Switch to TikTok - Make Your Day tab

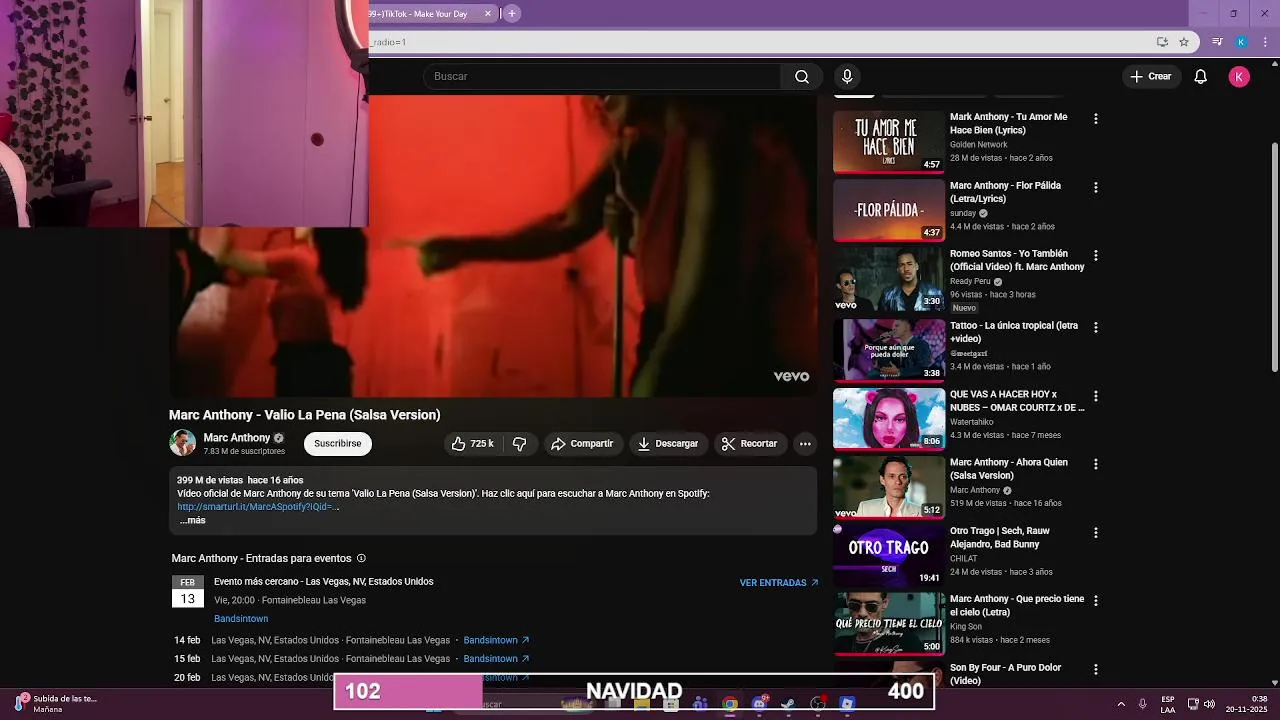point(422,14)
